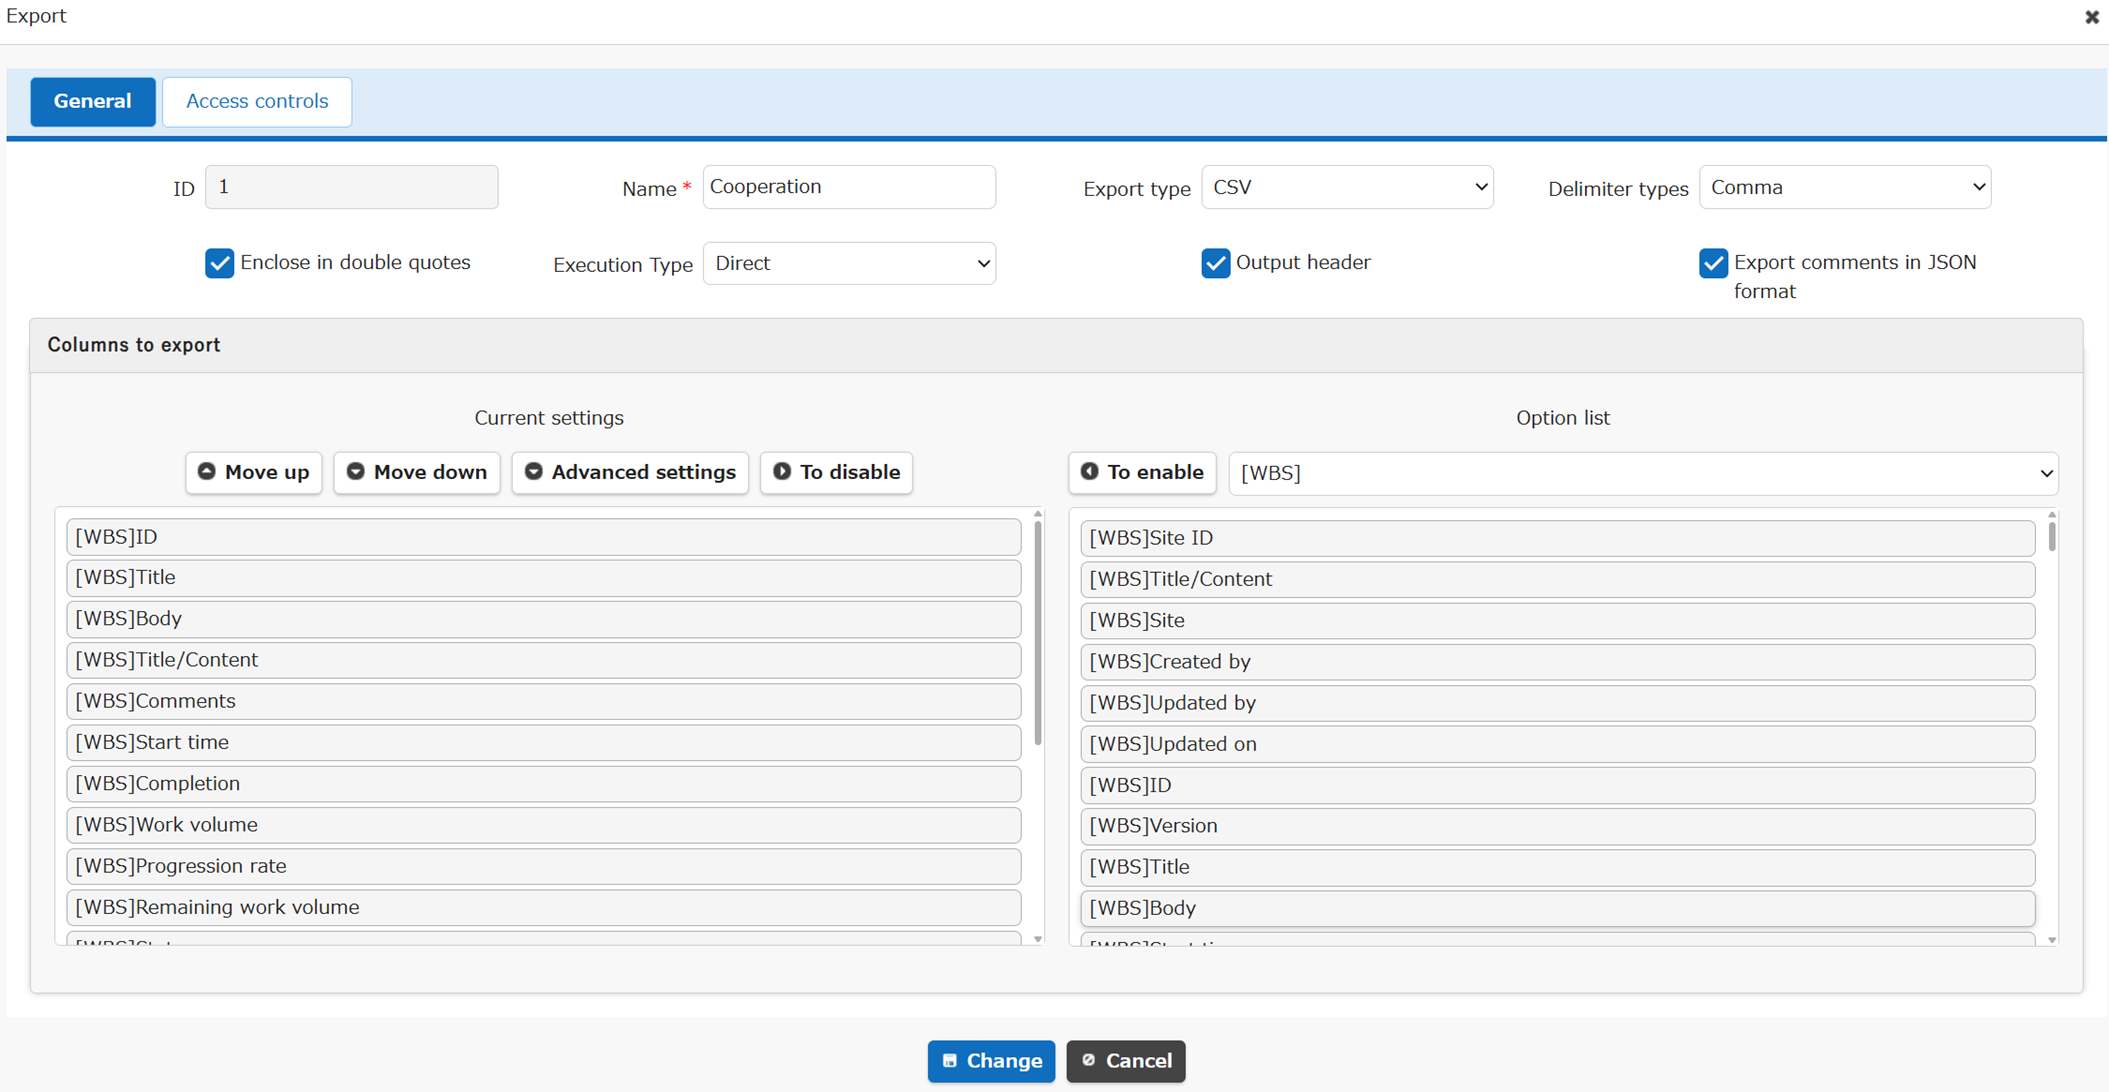Select [WBS]ID in Current settings
Image resolution: width=2109 pixels, height=1092 pixels.
[x=544, y=537]
